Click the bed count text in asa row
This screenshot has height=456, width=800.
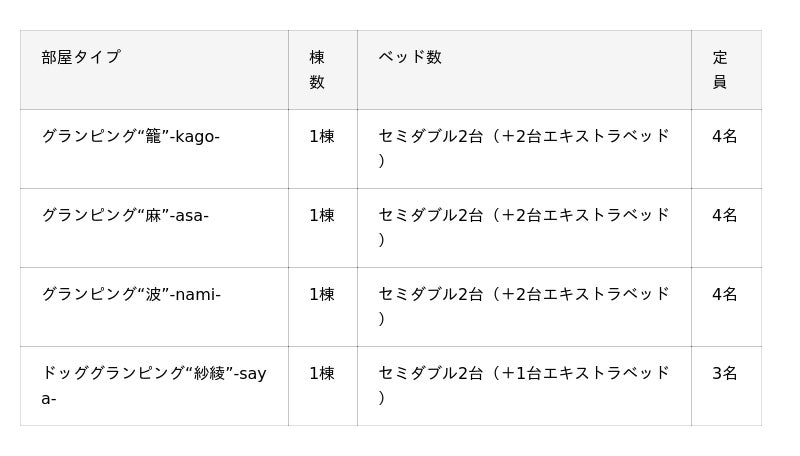tap(523, 215)
